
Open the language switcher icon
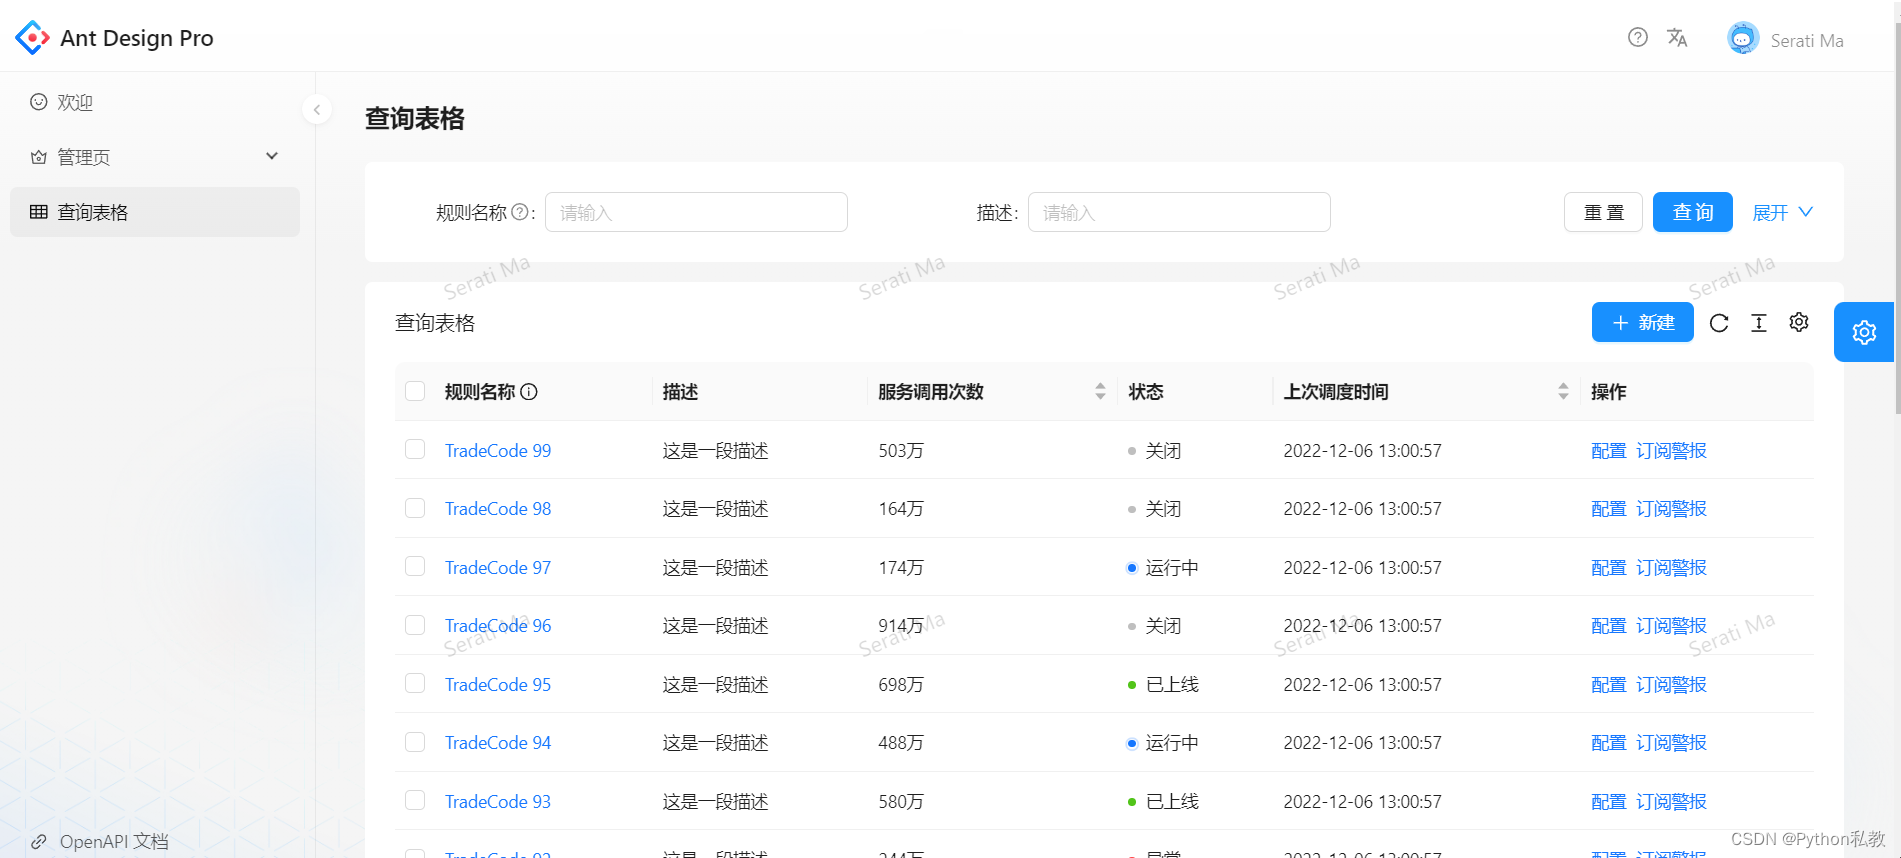1677,37
